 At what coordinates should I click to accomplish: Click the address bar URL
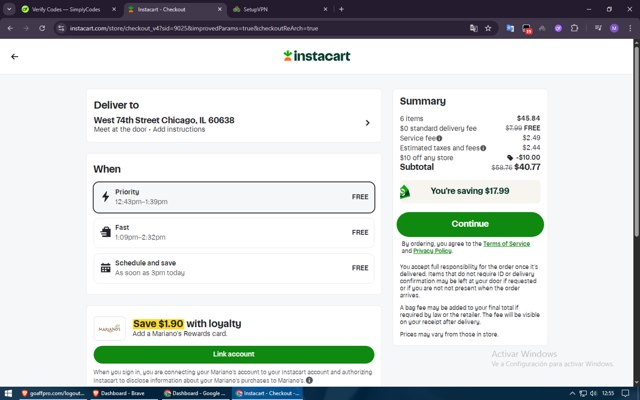tap(194, 28)
